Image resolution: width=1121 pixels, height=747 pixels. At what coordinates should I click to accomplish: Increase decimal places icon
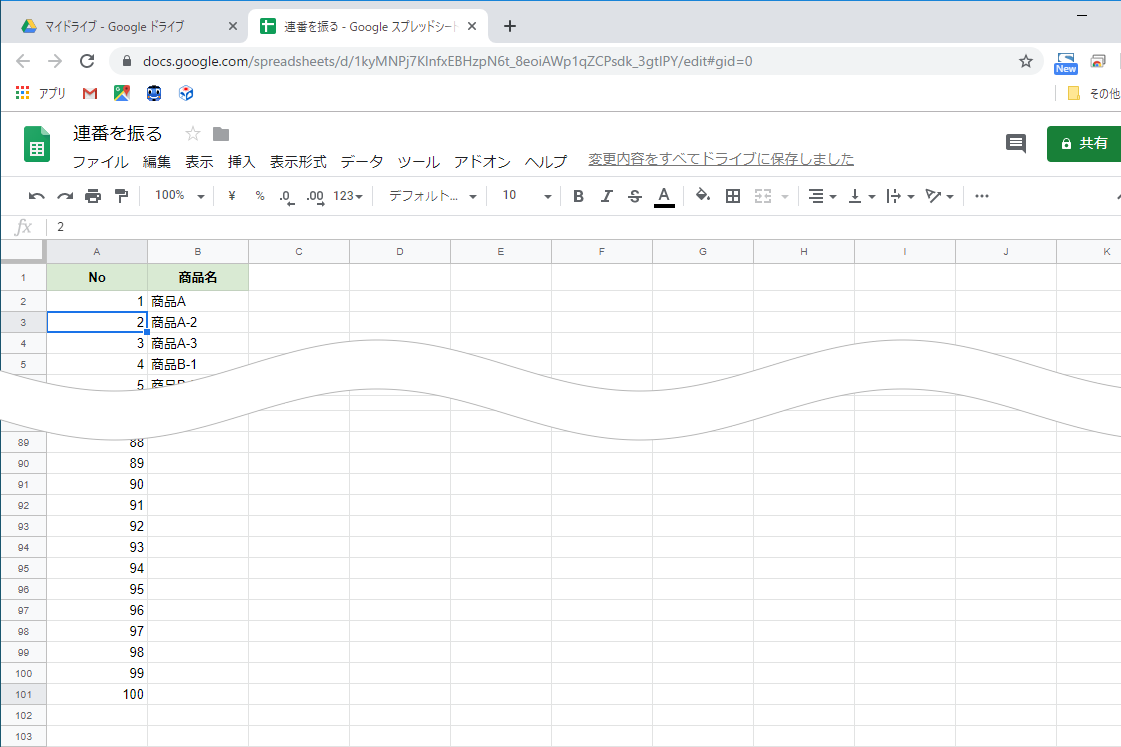(x=315, y=197)
